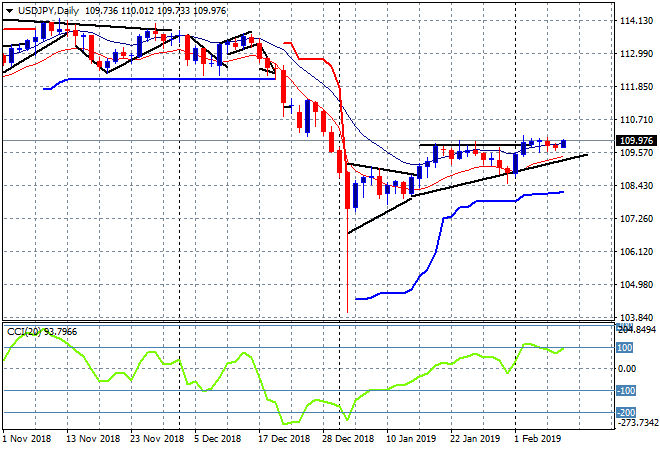Click the 106.120 price axis label
This screenshot has width=660, height=450.
pos(636,252)
